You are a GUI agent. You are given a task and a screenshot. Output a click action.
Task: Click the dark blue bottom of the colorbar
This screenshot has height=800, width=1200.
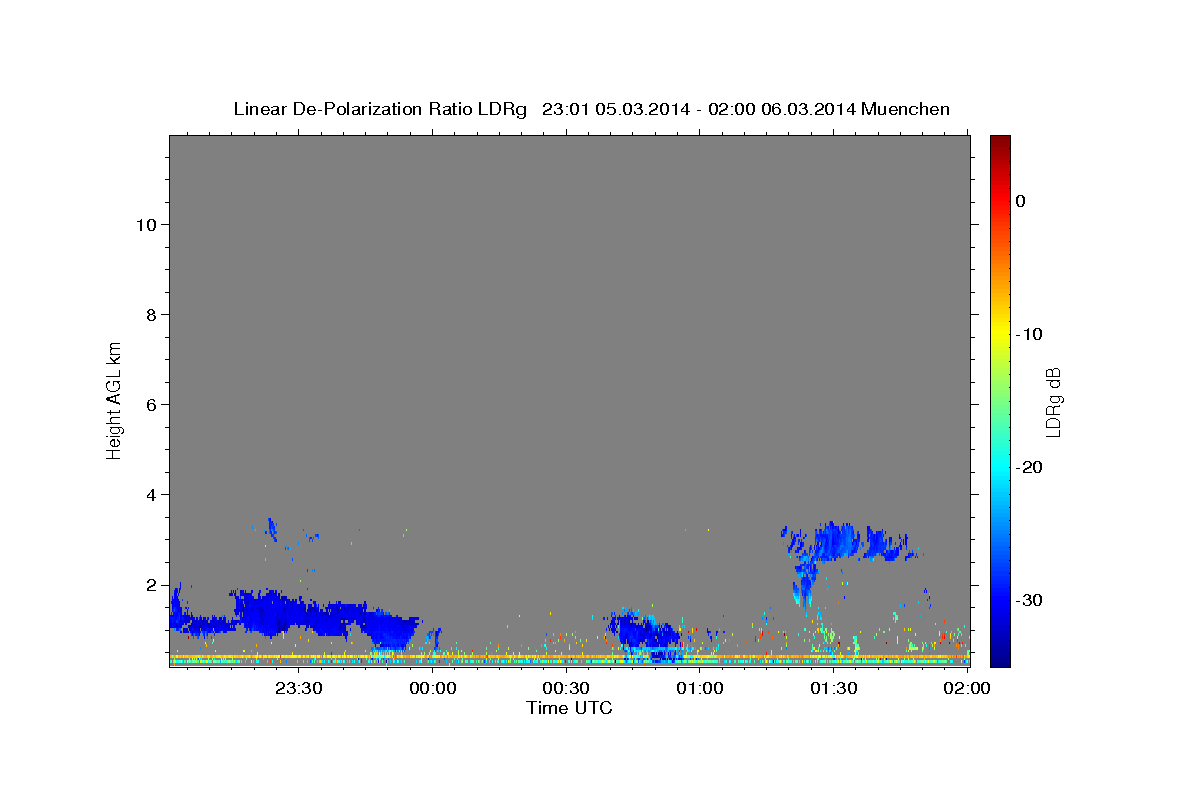point(1000,655)
